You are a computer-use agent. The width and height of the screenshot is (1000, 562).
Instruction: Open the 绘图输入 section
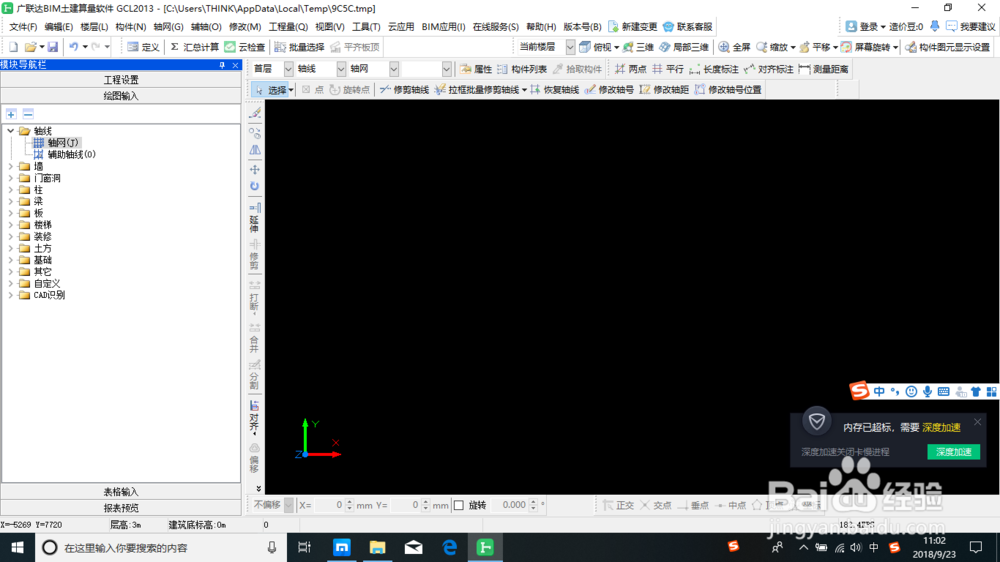121,96
